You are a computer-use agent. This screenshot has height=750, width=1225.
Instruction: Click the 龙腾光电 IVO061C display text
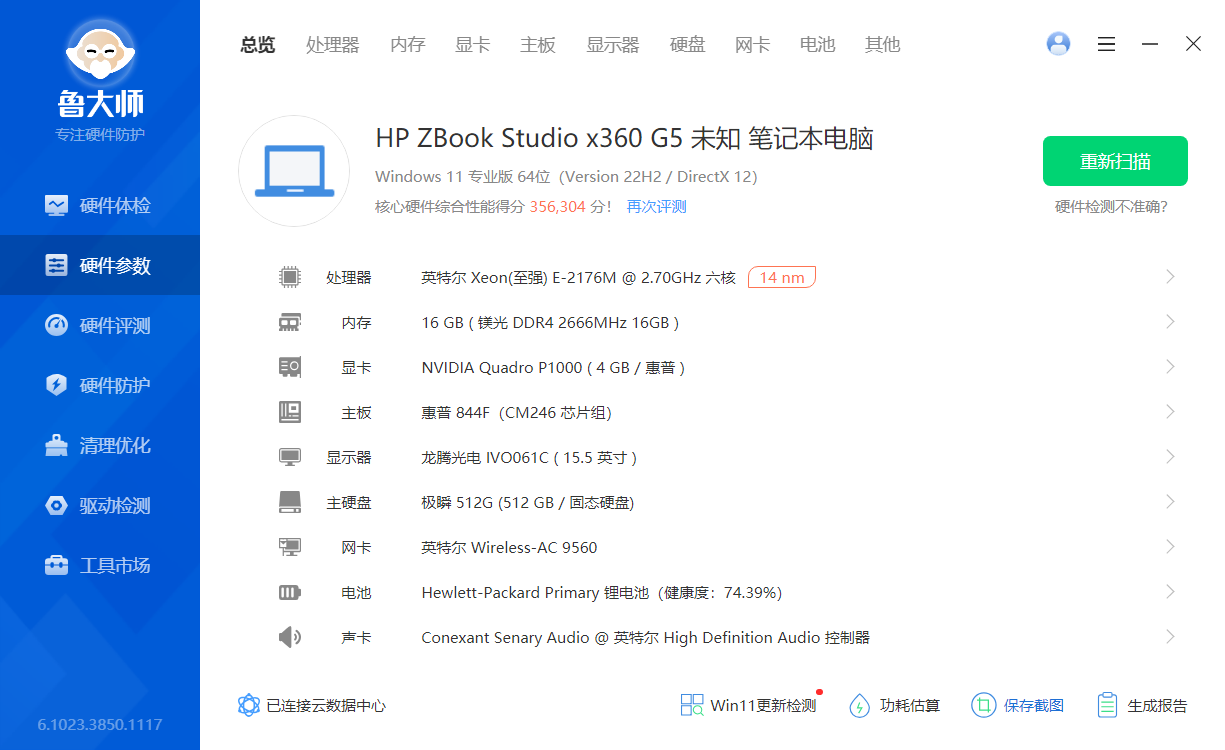pos(529,457)
